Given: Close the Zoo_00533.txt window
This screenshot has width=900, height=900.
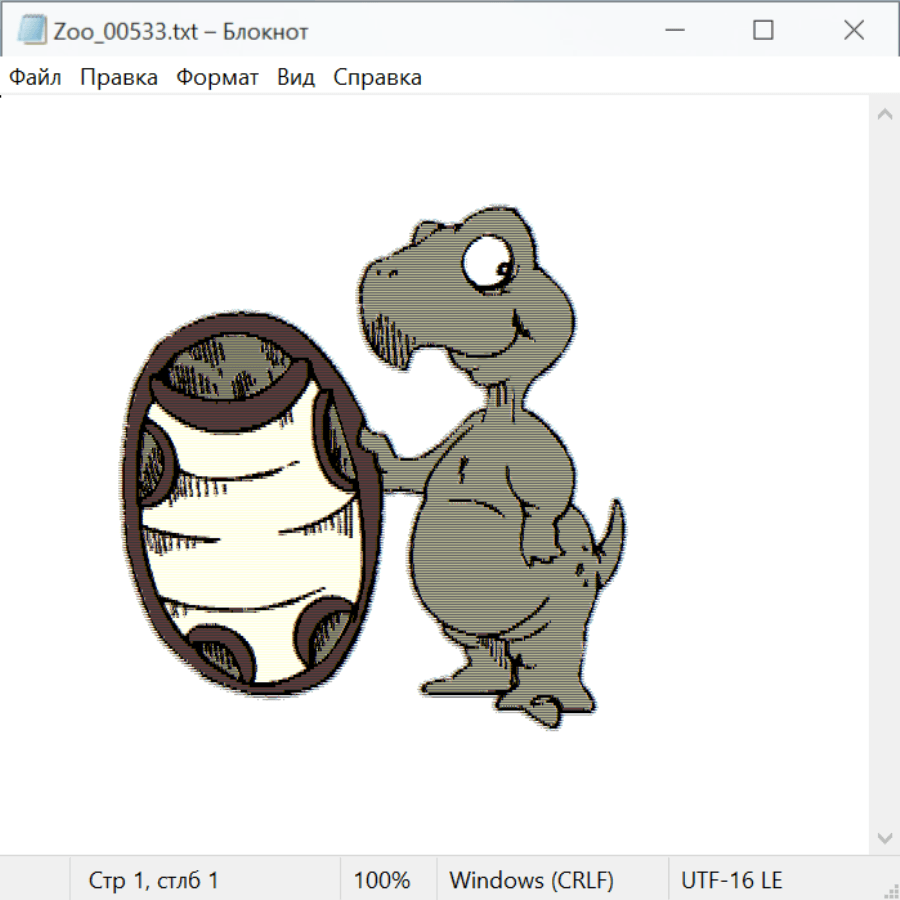Looking at the screenshot, I should click(x=853, y=30).
